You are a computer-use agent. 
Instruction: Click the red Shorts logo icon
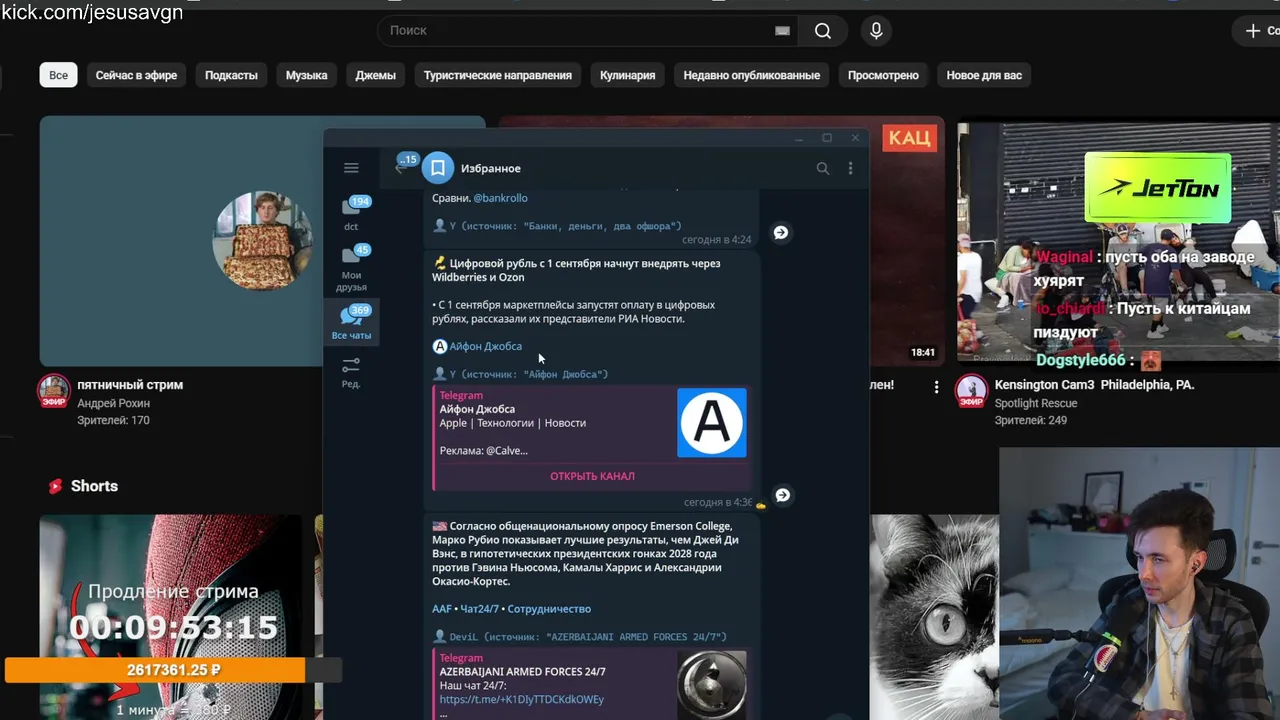55,486
